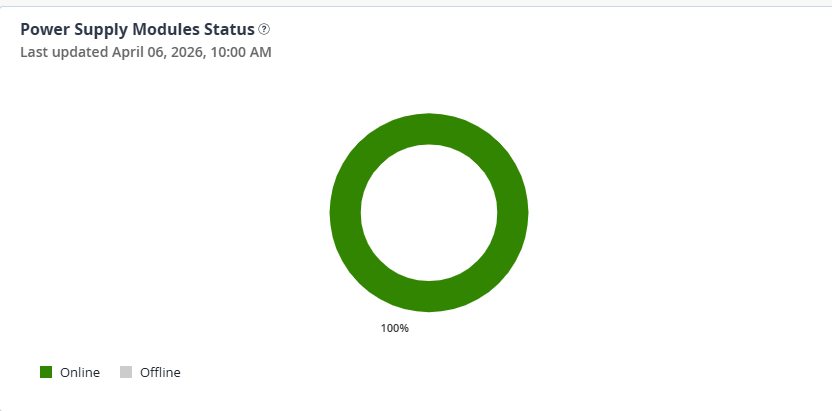Image resolution: width=832 pixels, height=411 pixels.
Task: Click the Last updated timestamp line
Action: pos(146,52)
